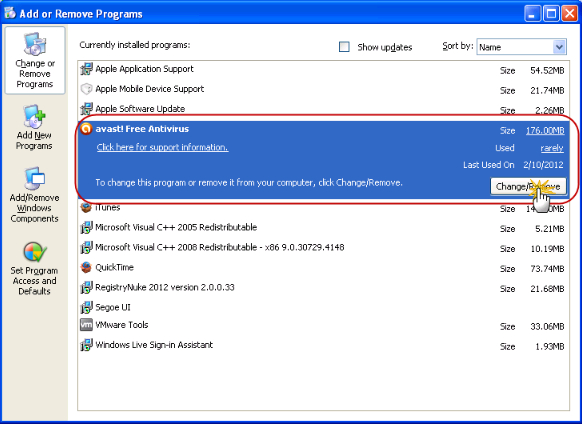Click the 176.00MB size link
Image resolution: width=582 pixels, height=424 pixels.
click(545, 131)
